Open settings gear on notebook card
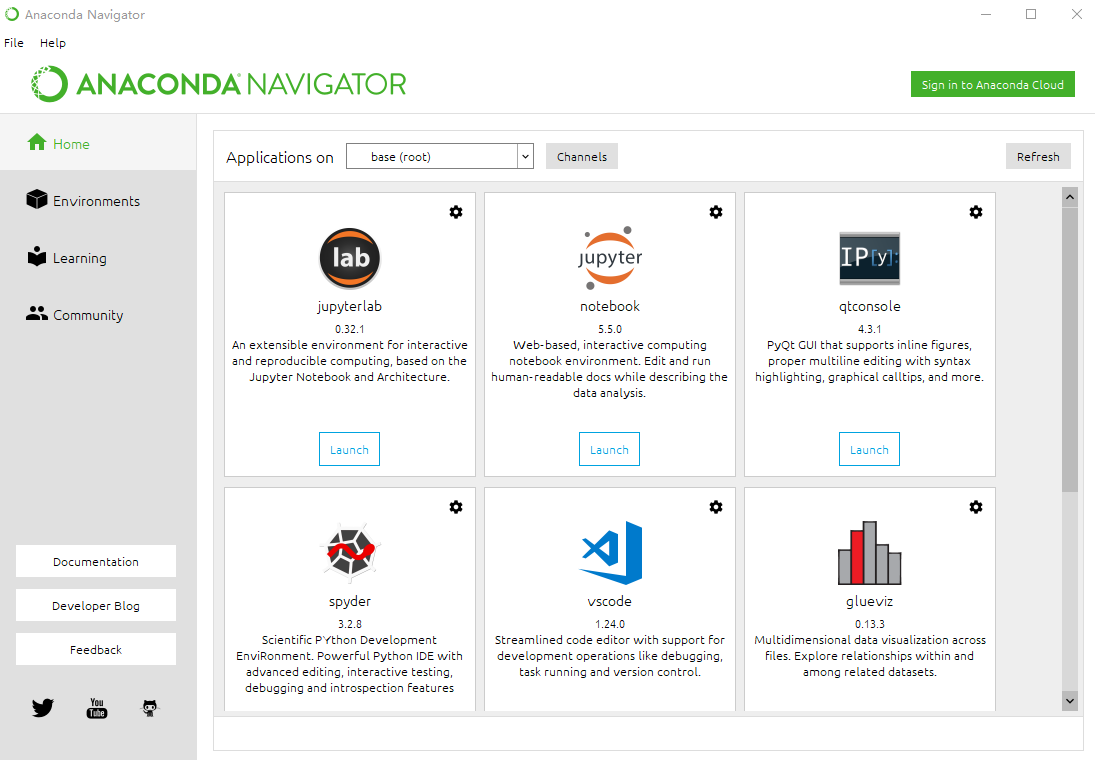Viewport: 1095px width, 760px height. tap(716, 212)
